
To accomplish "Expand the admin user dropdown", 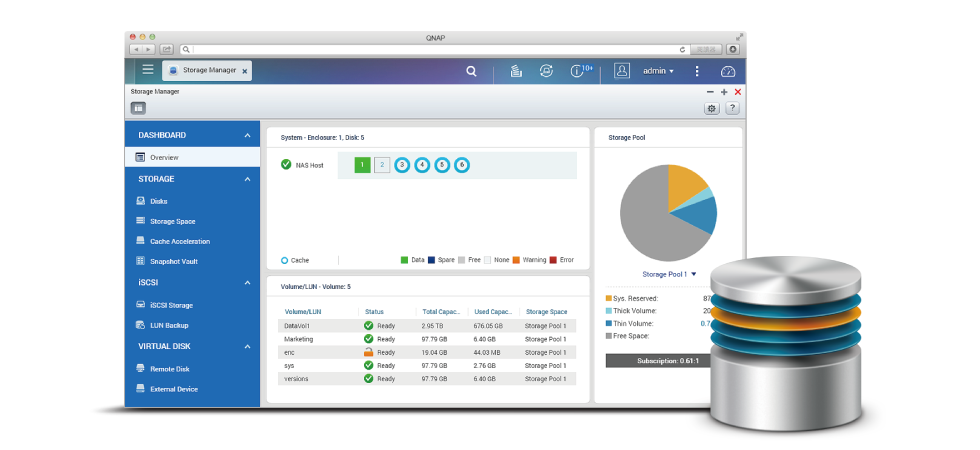I will (x=658, y=71).
